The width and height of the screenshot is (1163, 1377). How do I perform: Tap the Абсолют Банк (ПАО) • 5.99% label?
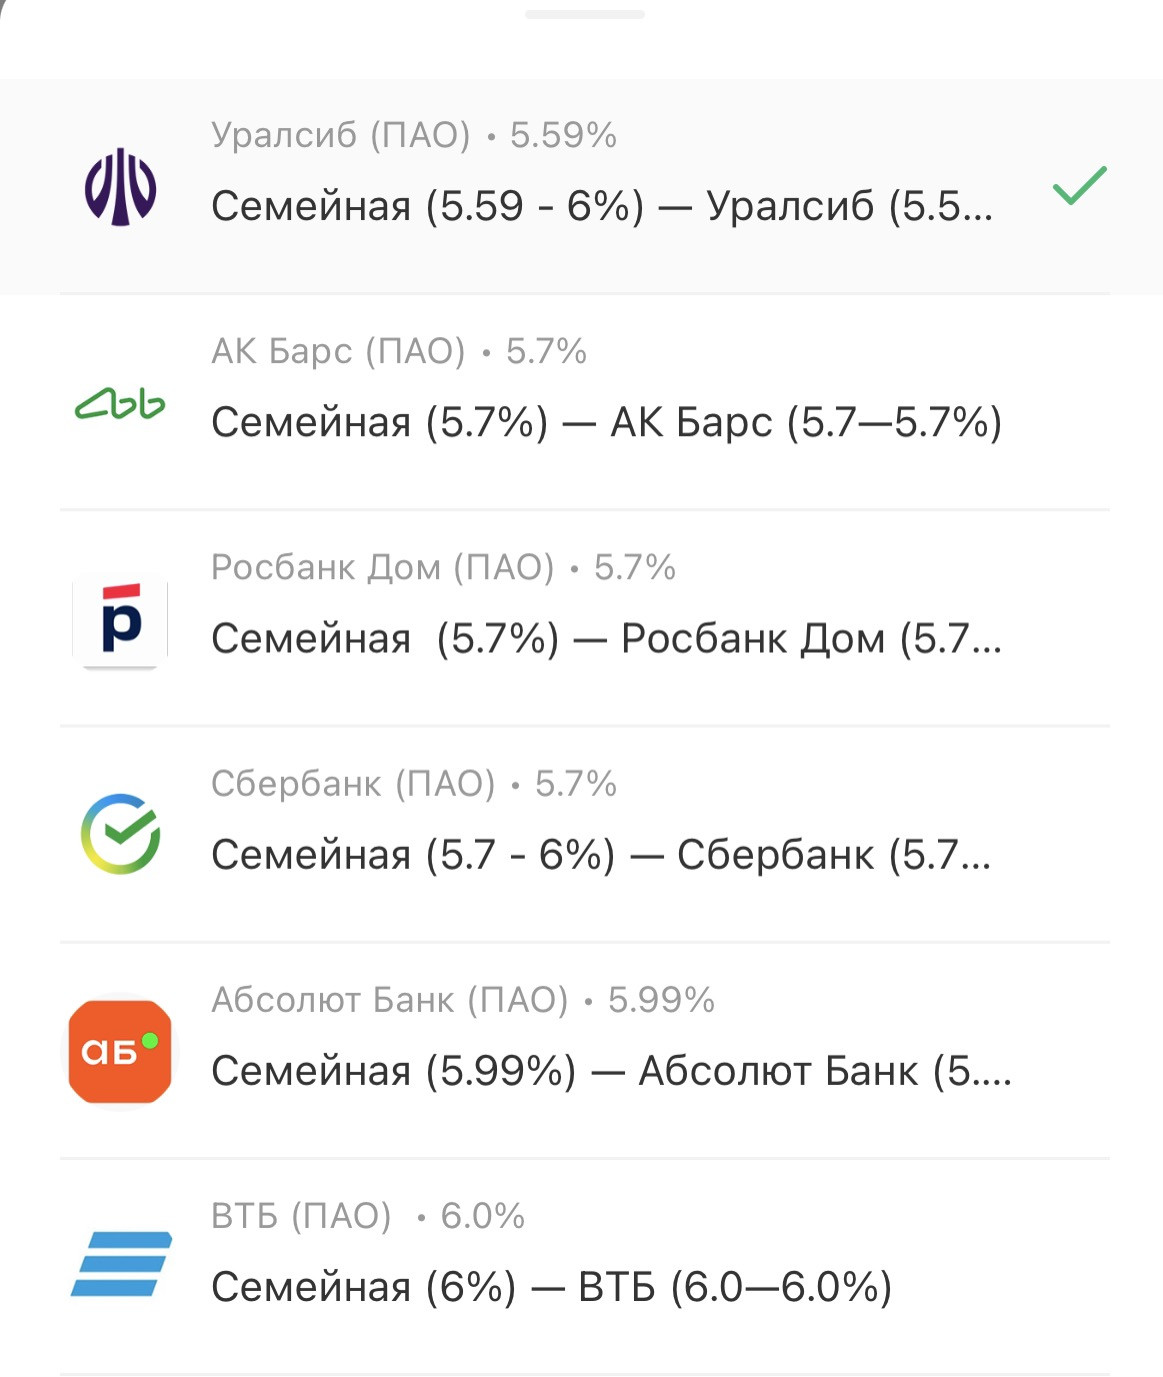click(x=462, y=999)
